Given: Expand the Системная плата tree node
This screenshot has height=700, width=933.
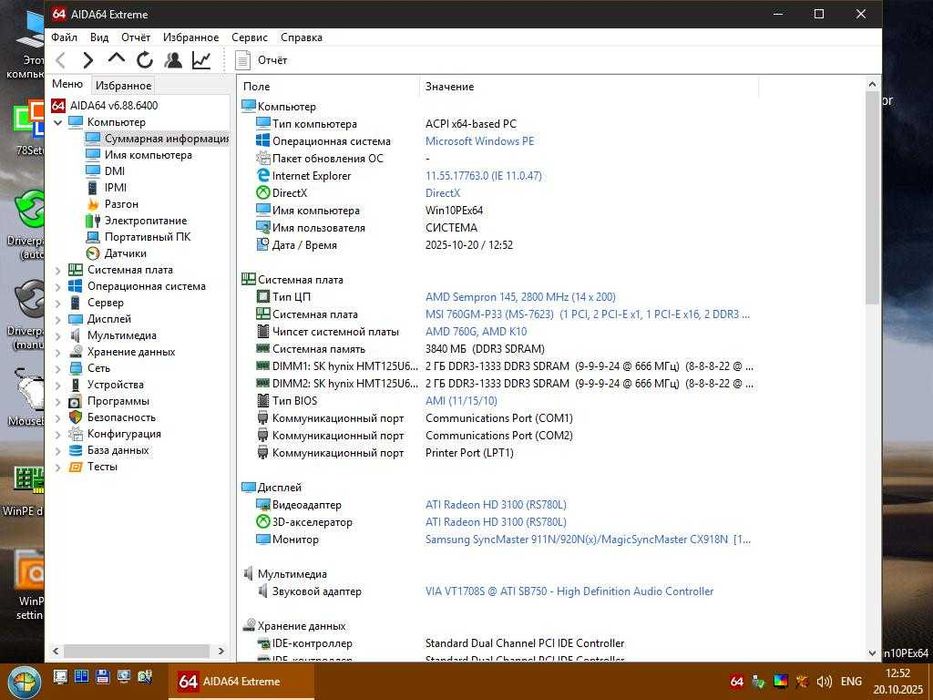Looking at the screenshot, I should click(x=58, y=270).
